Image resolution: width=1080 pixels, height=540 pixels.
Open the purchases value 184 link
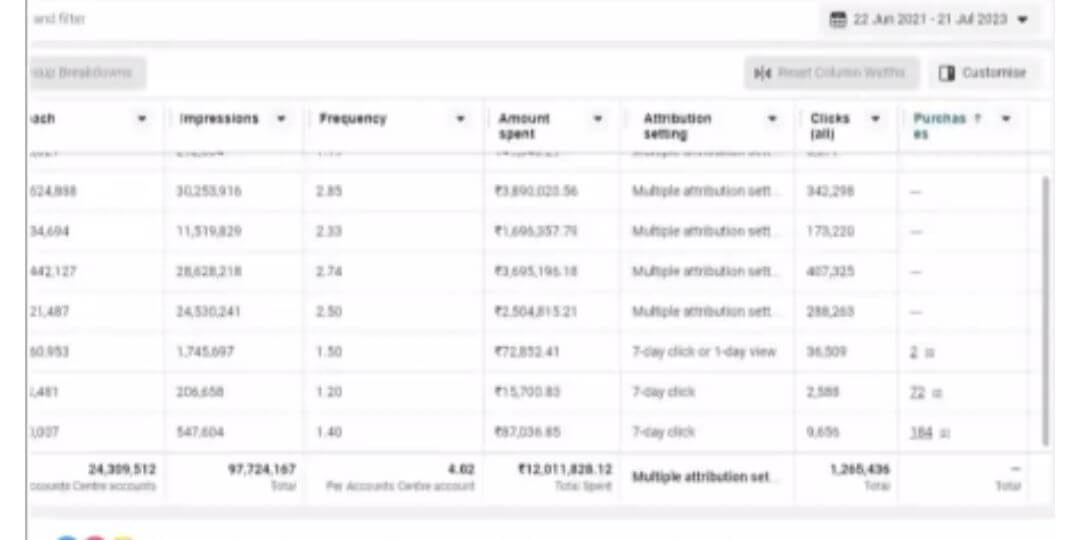(x=920, y=433)
